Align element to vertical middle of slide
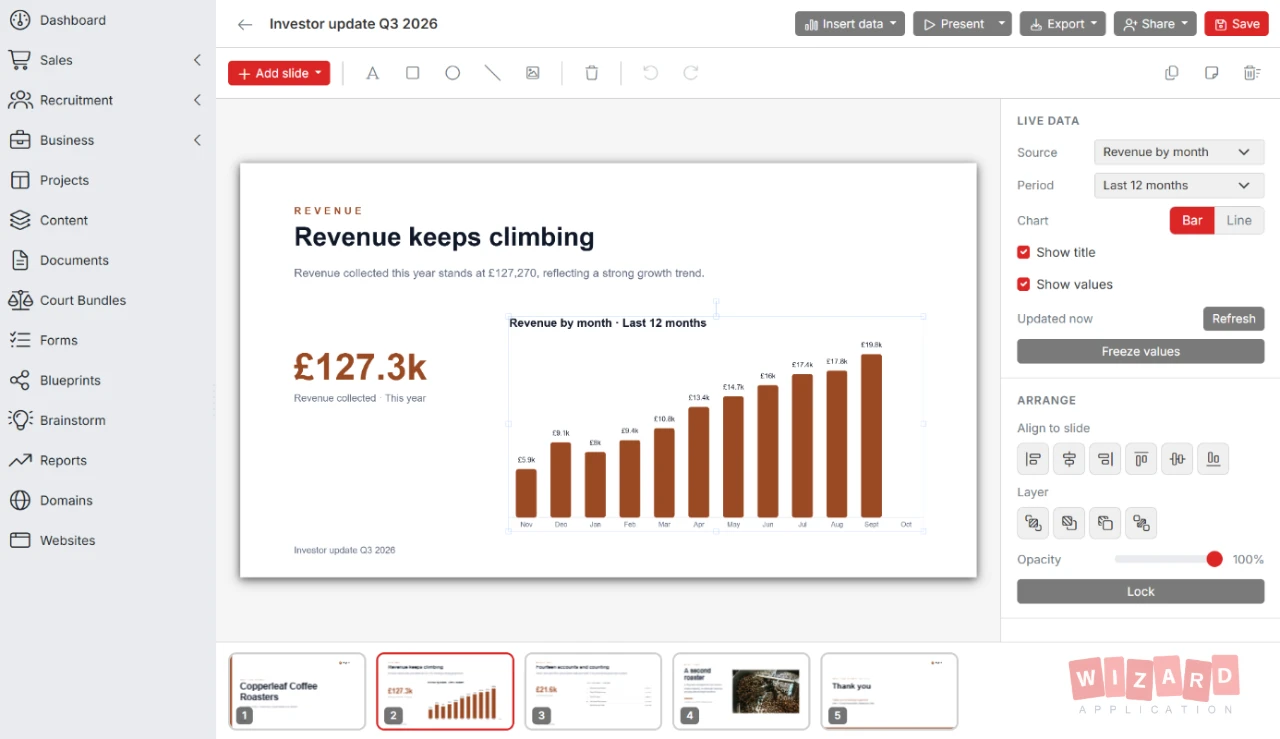 (x=1177, y=459)
